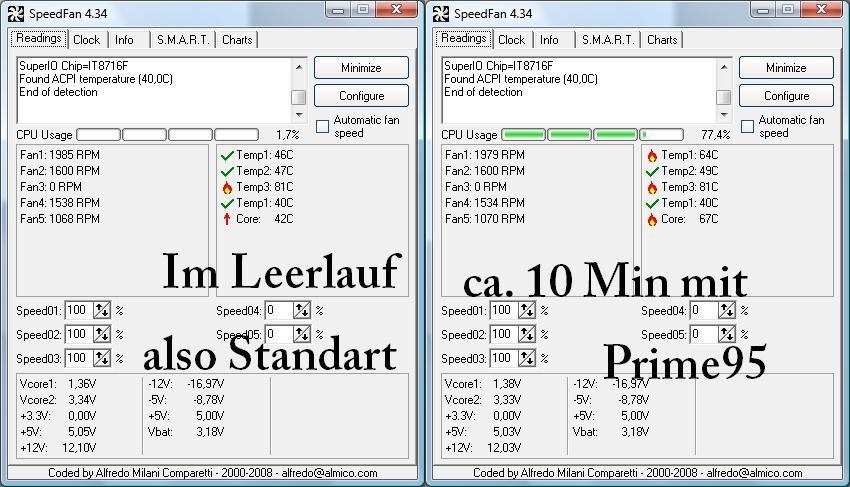This screenshot has width=850, height=487.
Task: Click +12V: 12,03V reading
Action: click(483, 448)
